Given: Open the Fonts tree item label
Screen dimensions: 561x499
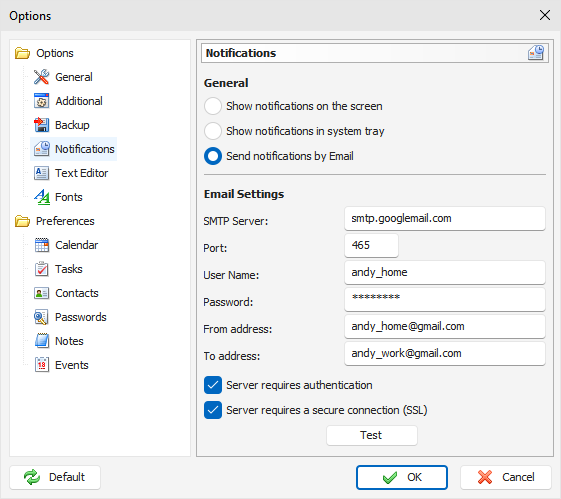Looking at the screenshot, I should point(69,197).
